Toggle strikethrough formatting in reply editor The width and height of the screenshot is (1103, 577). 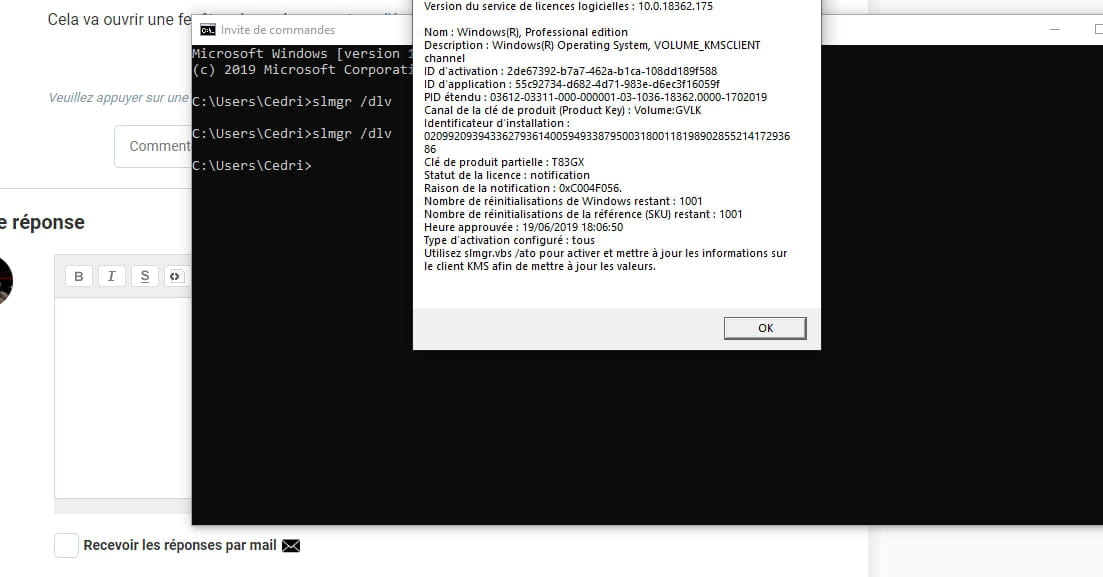click(144, 276)
